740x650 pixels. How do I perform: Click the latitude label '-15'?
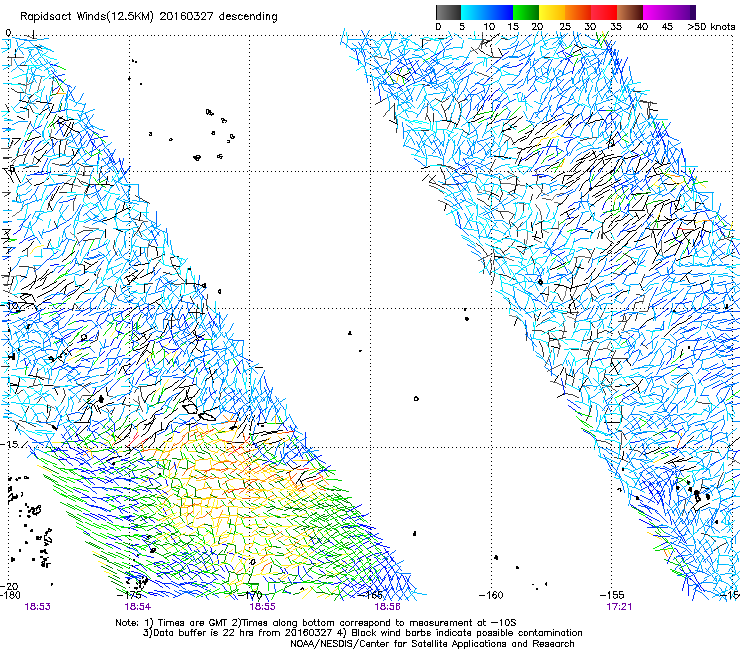point(10,444)
